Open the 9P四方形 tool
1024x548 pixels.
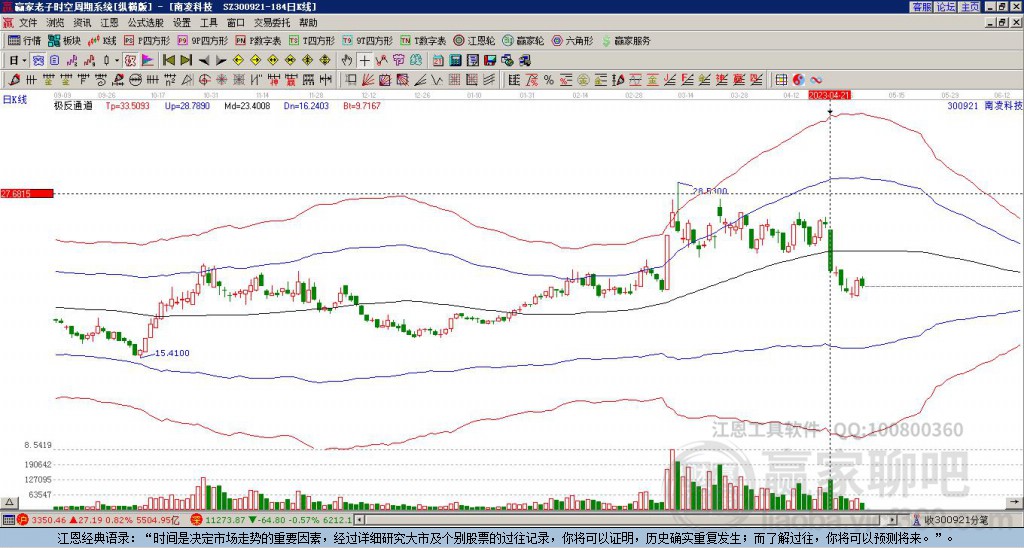click(x=202, y=40)
